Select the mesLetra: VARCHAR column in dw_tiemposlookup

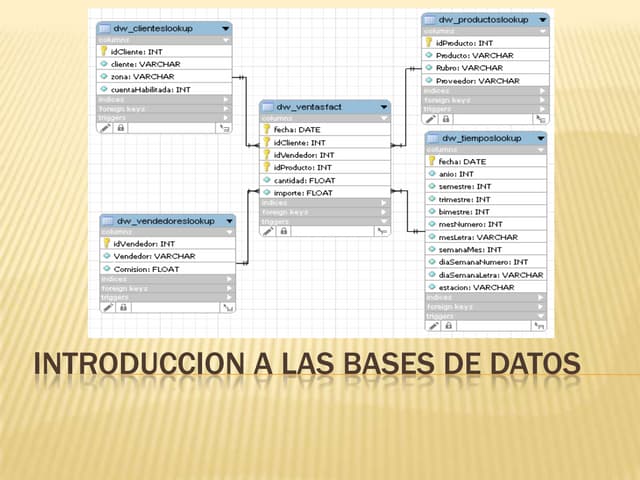478,237
